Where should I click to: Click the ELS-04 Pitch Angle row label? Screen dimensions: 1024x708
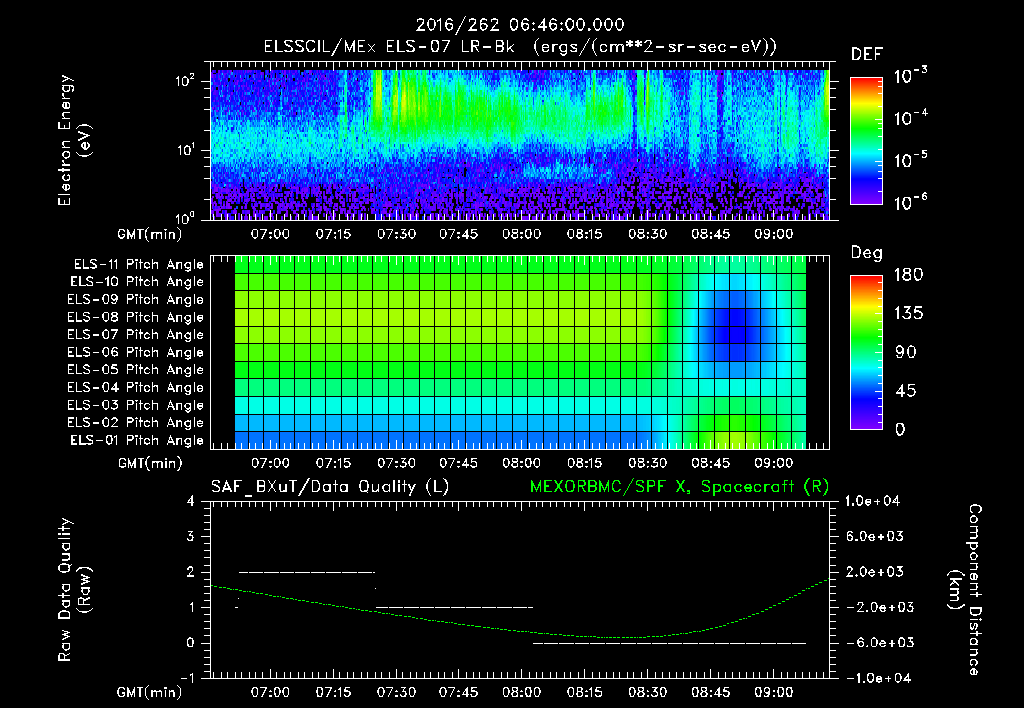click(x=136, y=387)
